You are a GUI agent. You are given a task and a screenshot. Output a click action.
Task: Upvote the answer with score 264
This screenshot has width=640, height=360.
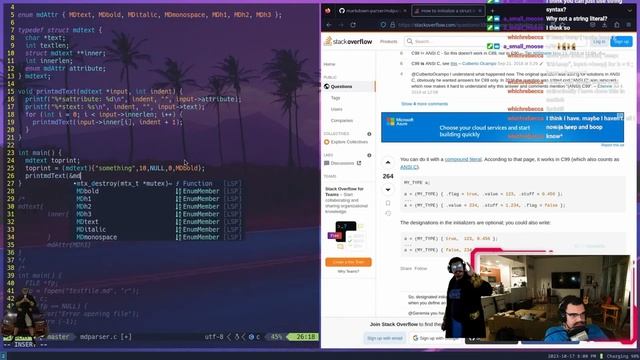[x=388, y=162]
